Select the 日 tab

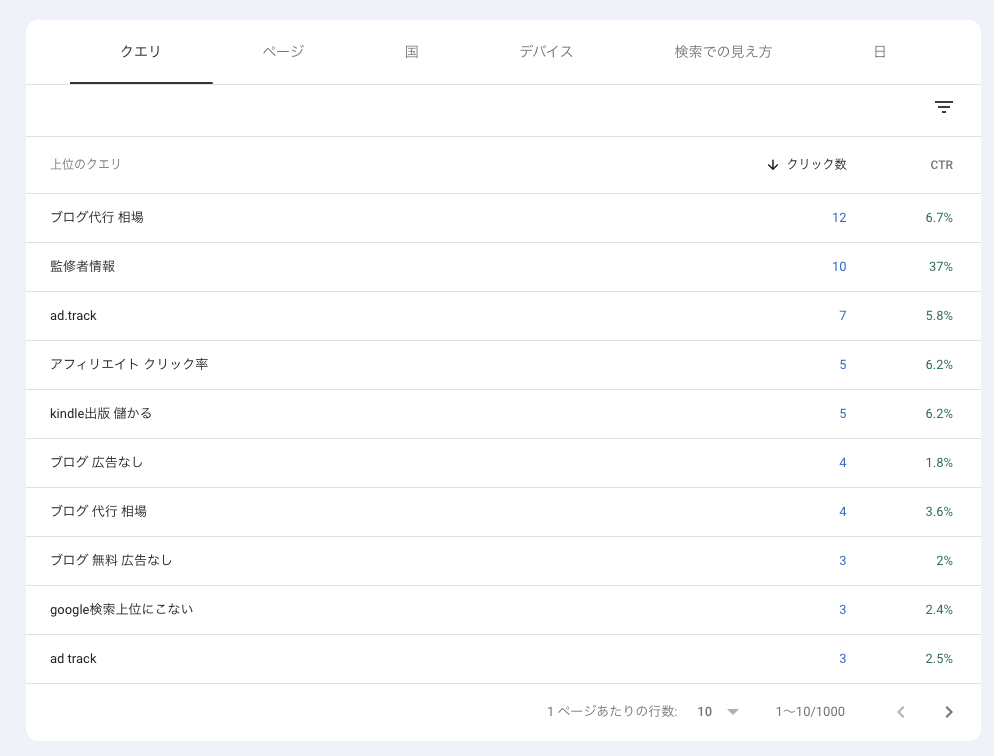click(880, 52)
